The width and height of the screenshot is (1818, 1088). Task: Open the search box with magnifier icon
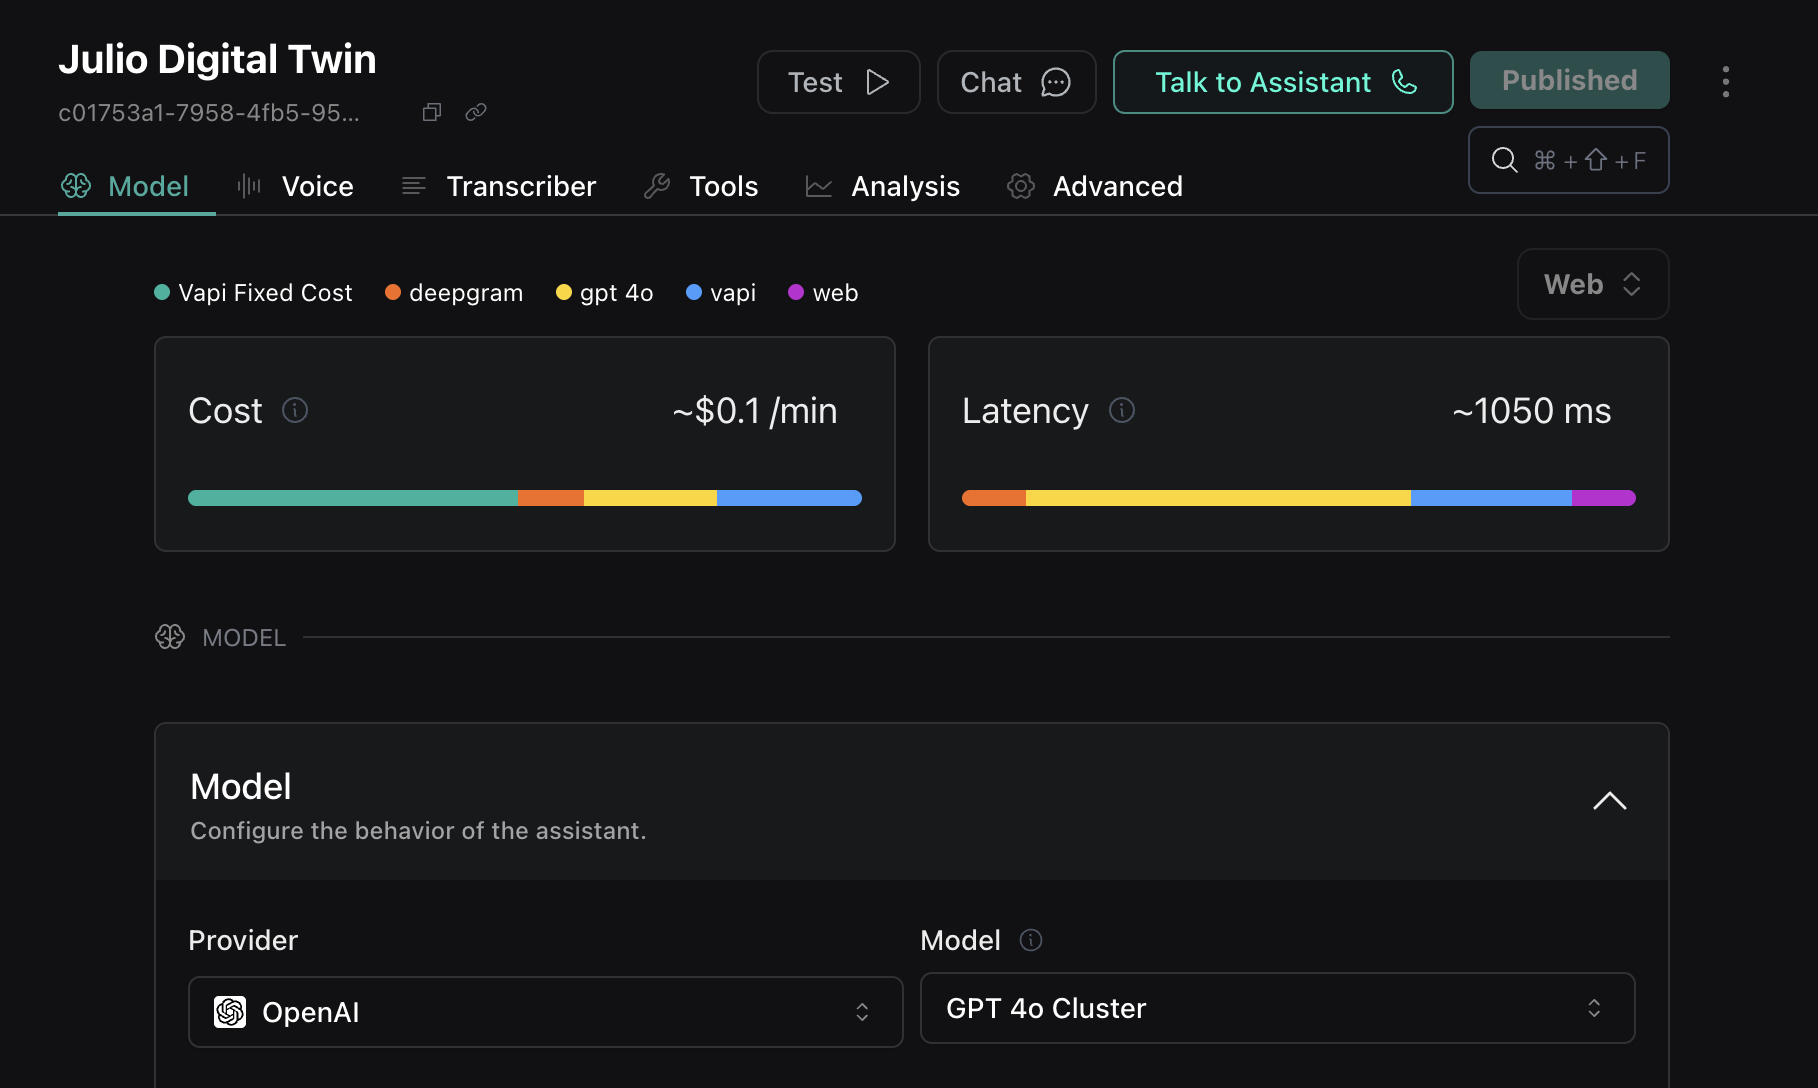pos(1568,160)
